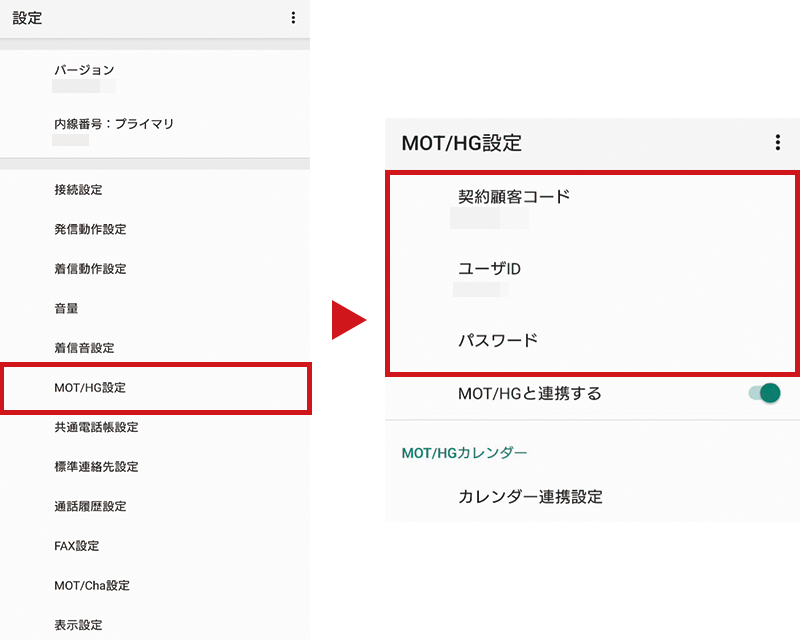The image size is (800, 640).
Task: Open overflow menu in MOT/HG設定 header
Action: 778,142
